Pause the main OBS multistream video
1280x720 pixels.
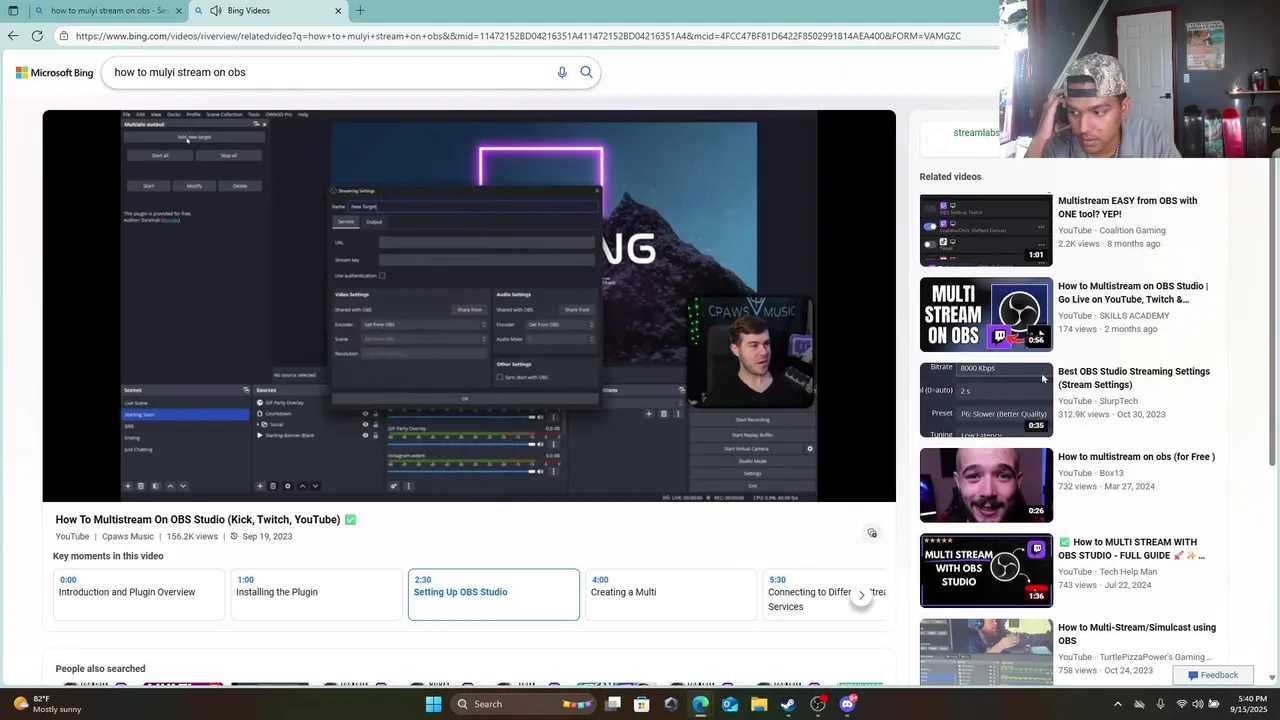[x=469, y=306]
